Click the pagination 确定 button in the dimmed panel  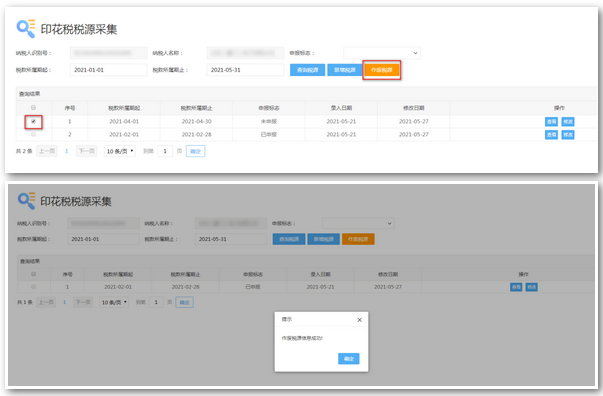(x=185, y=303)
